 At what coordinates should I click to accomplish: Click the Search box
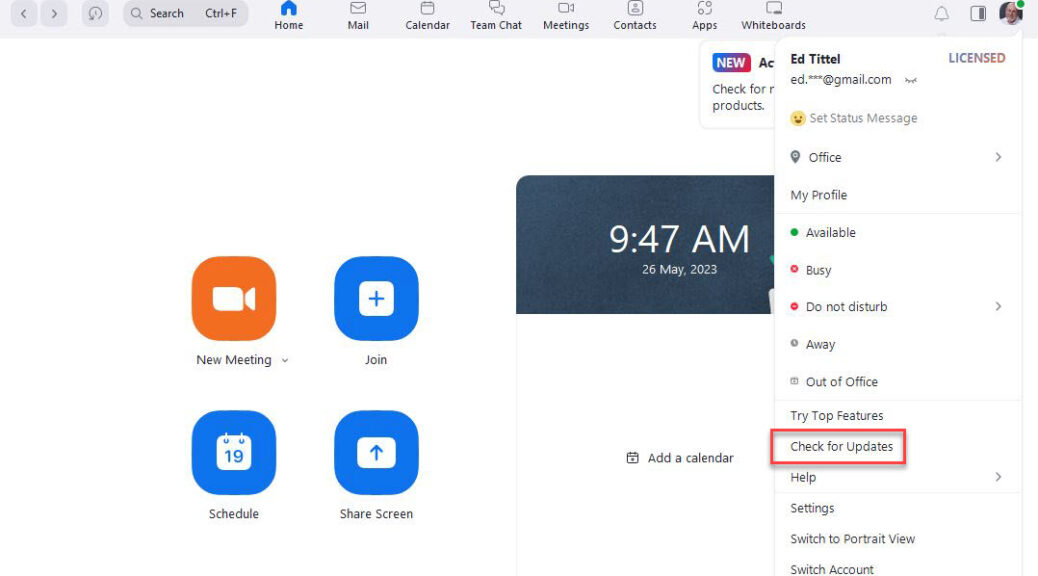(185, 13)
